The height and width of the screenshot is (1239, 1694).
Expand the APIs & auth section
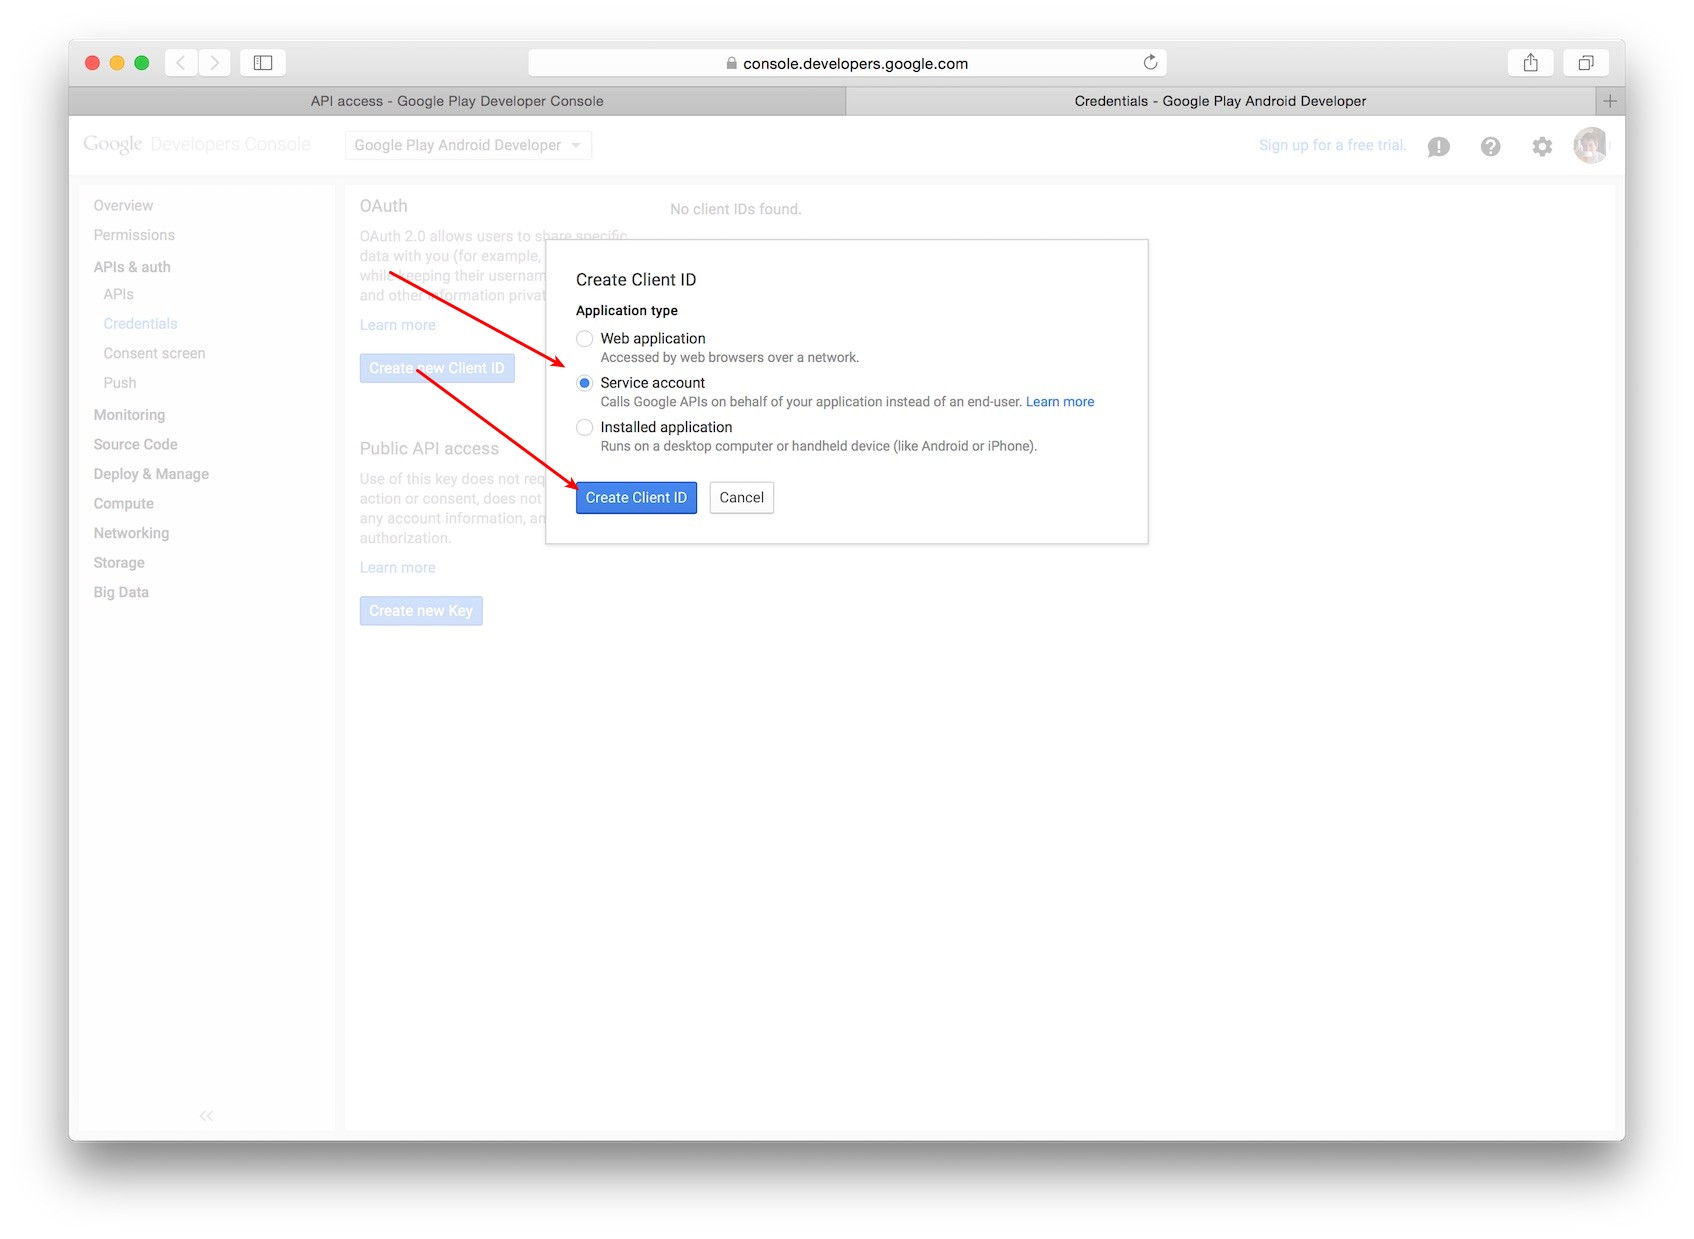pyautogui.click(x=132, y=267)
